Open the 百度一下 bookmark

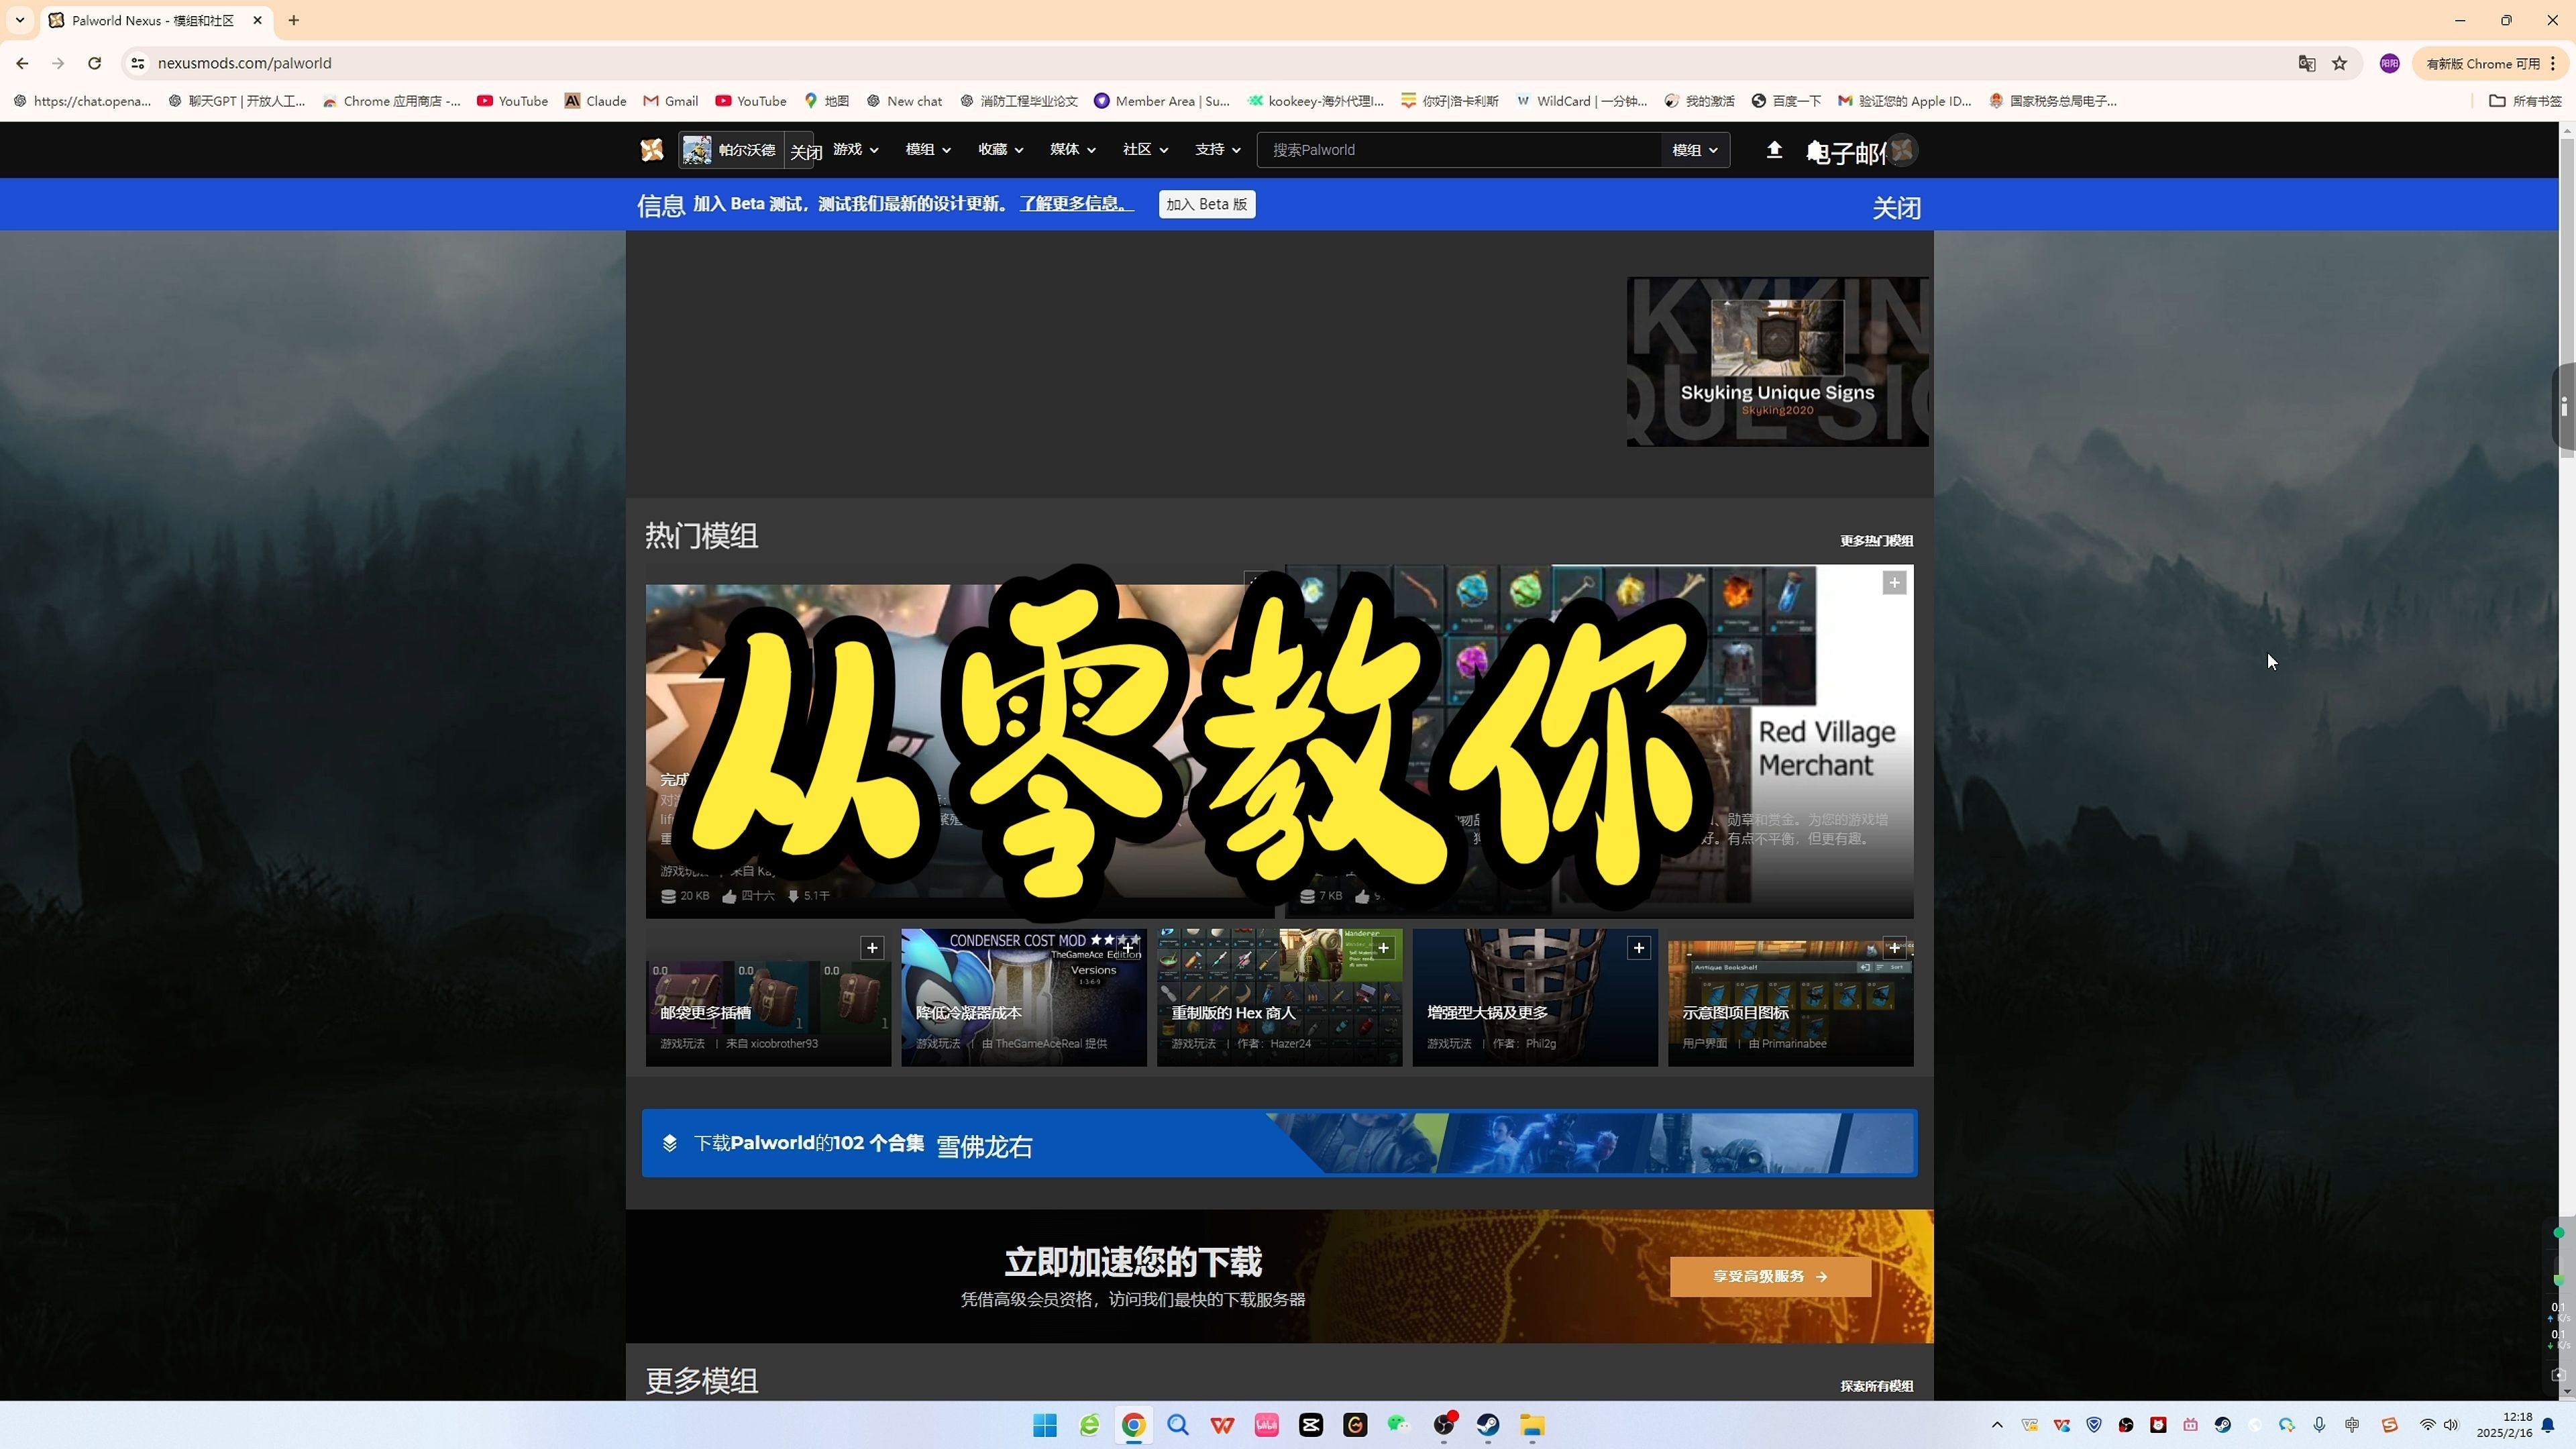[x=1786, y=101]
